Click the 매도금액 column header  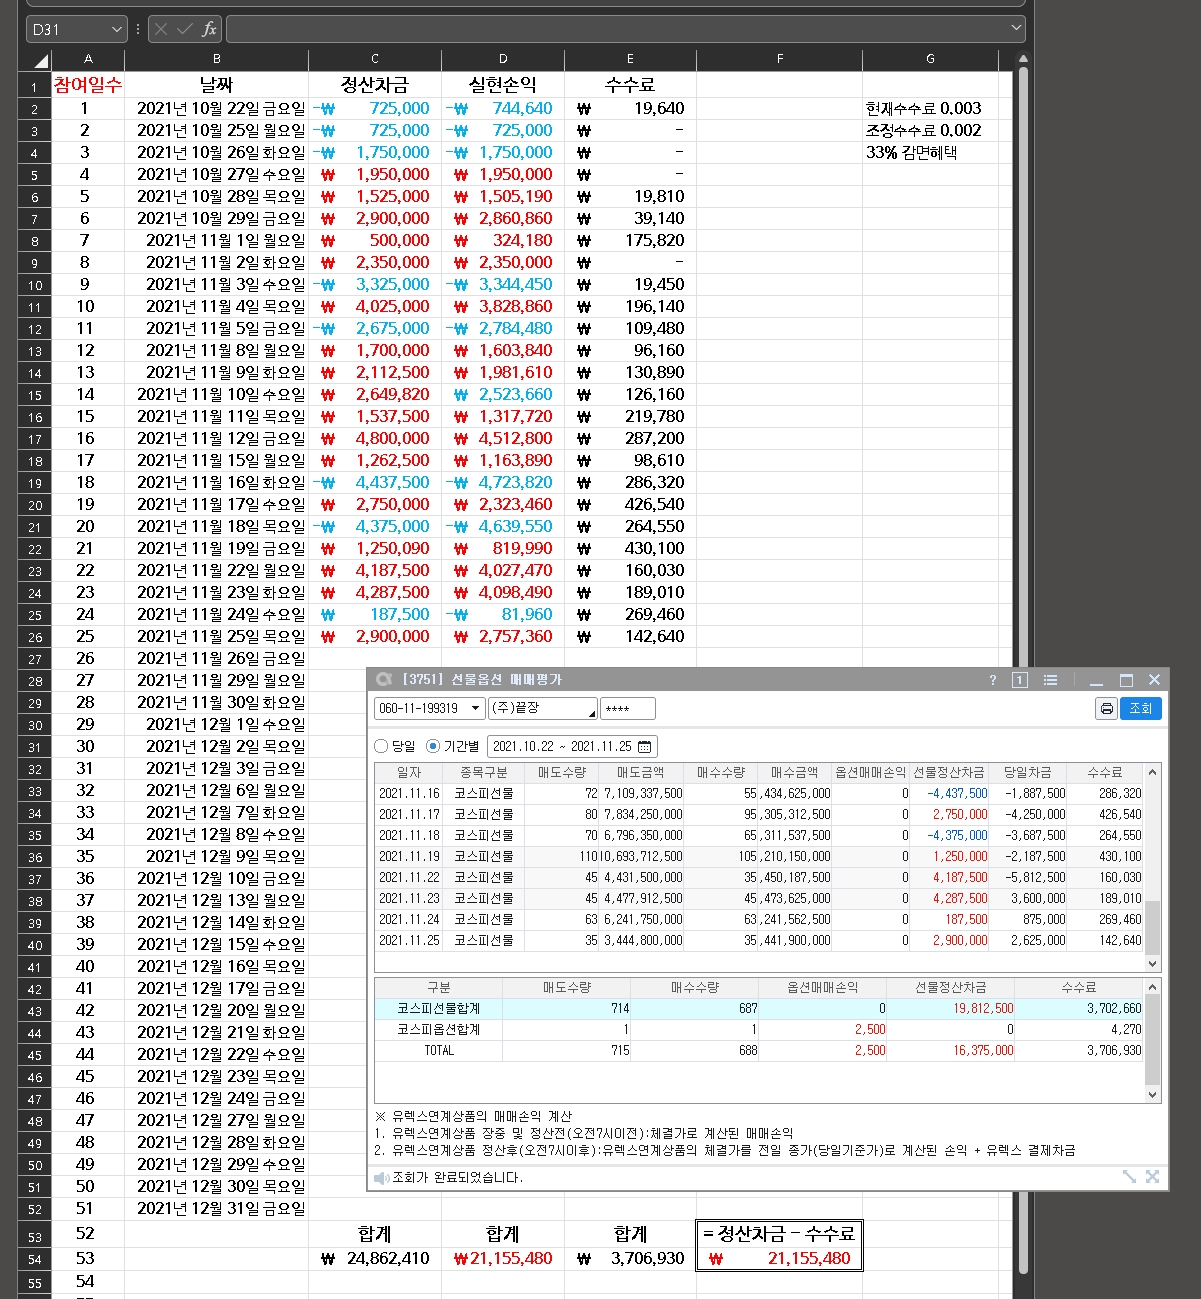coord(643,773)
